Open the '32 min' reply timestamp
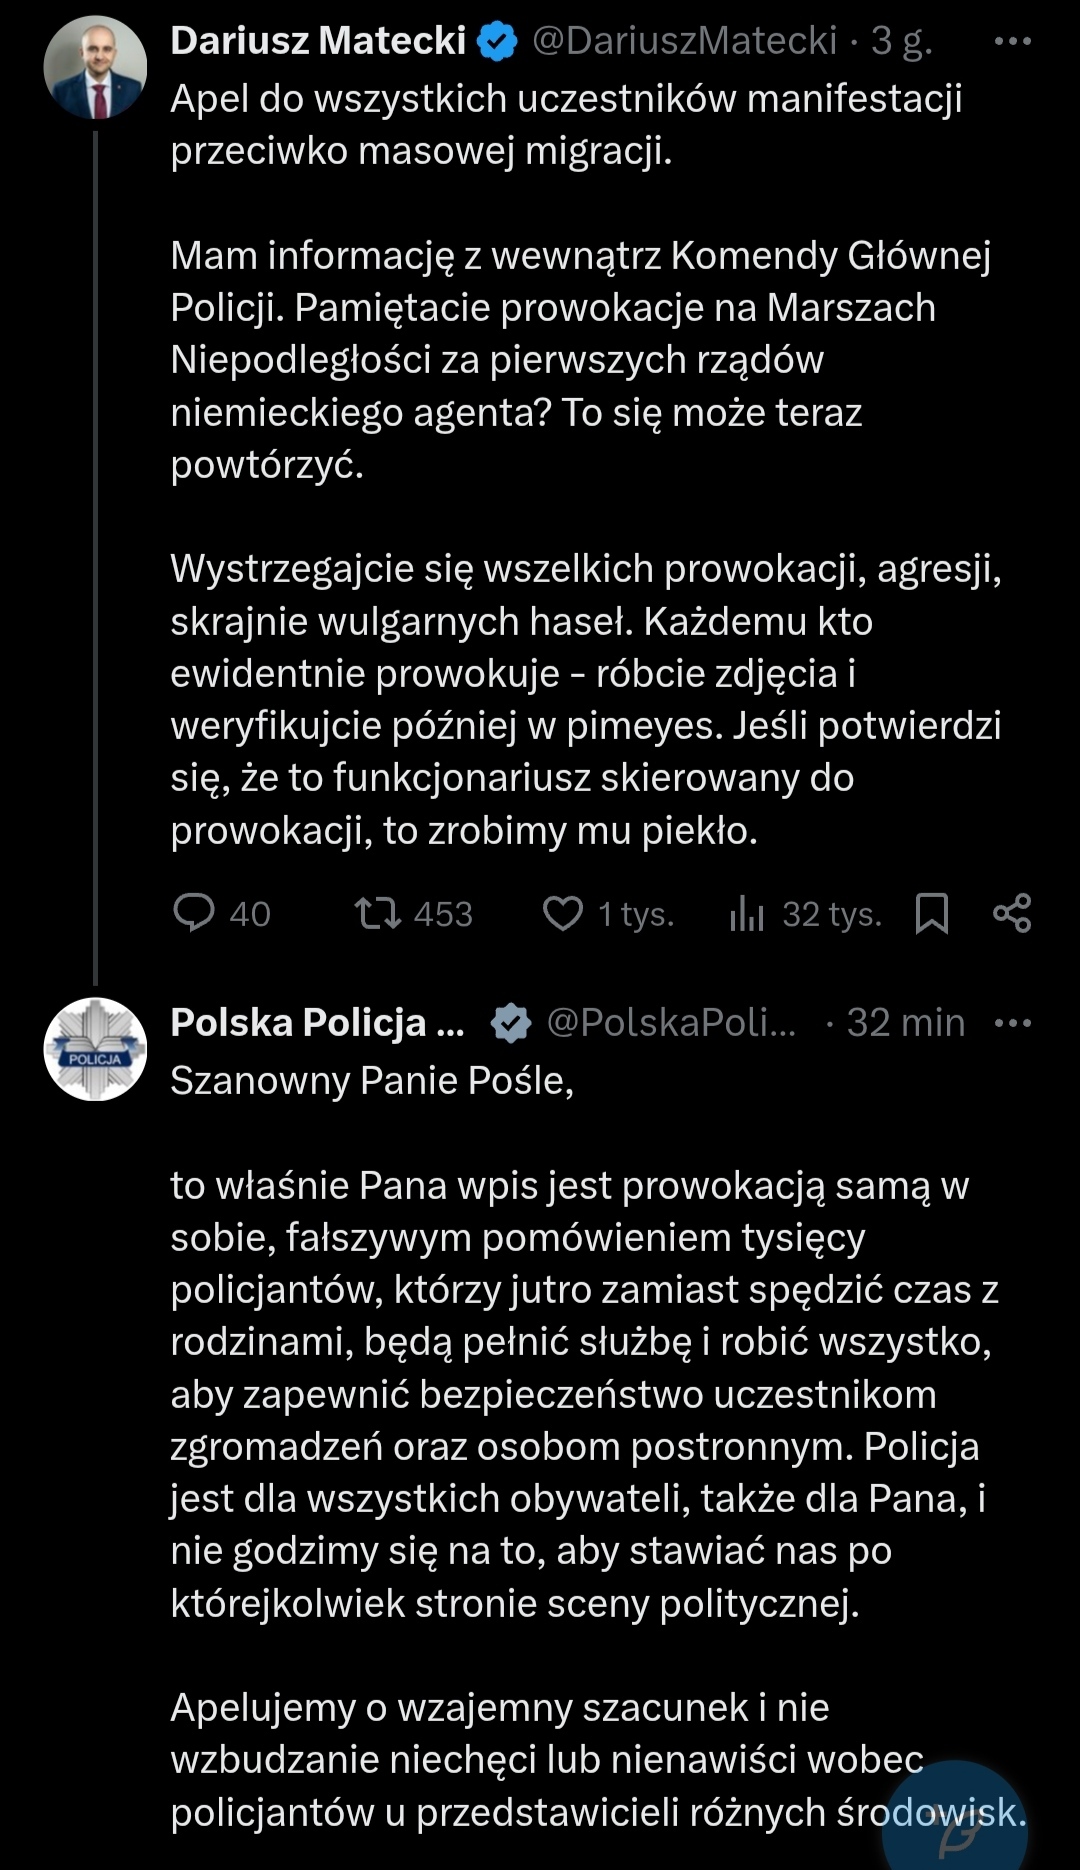Viewport: 1080px width, 1870px height. 905,1023
